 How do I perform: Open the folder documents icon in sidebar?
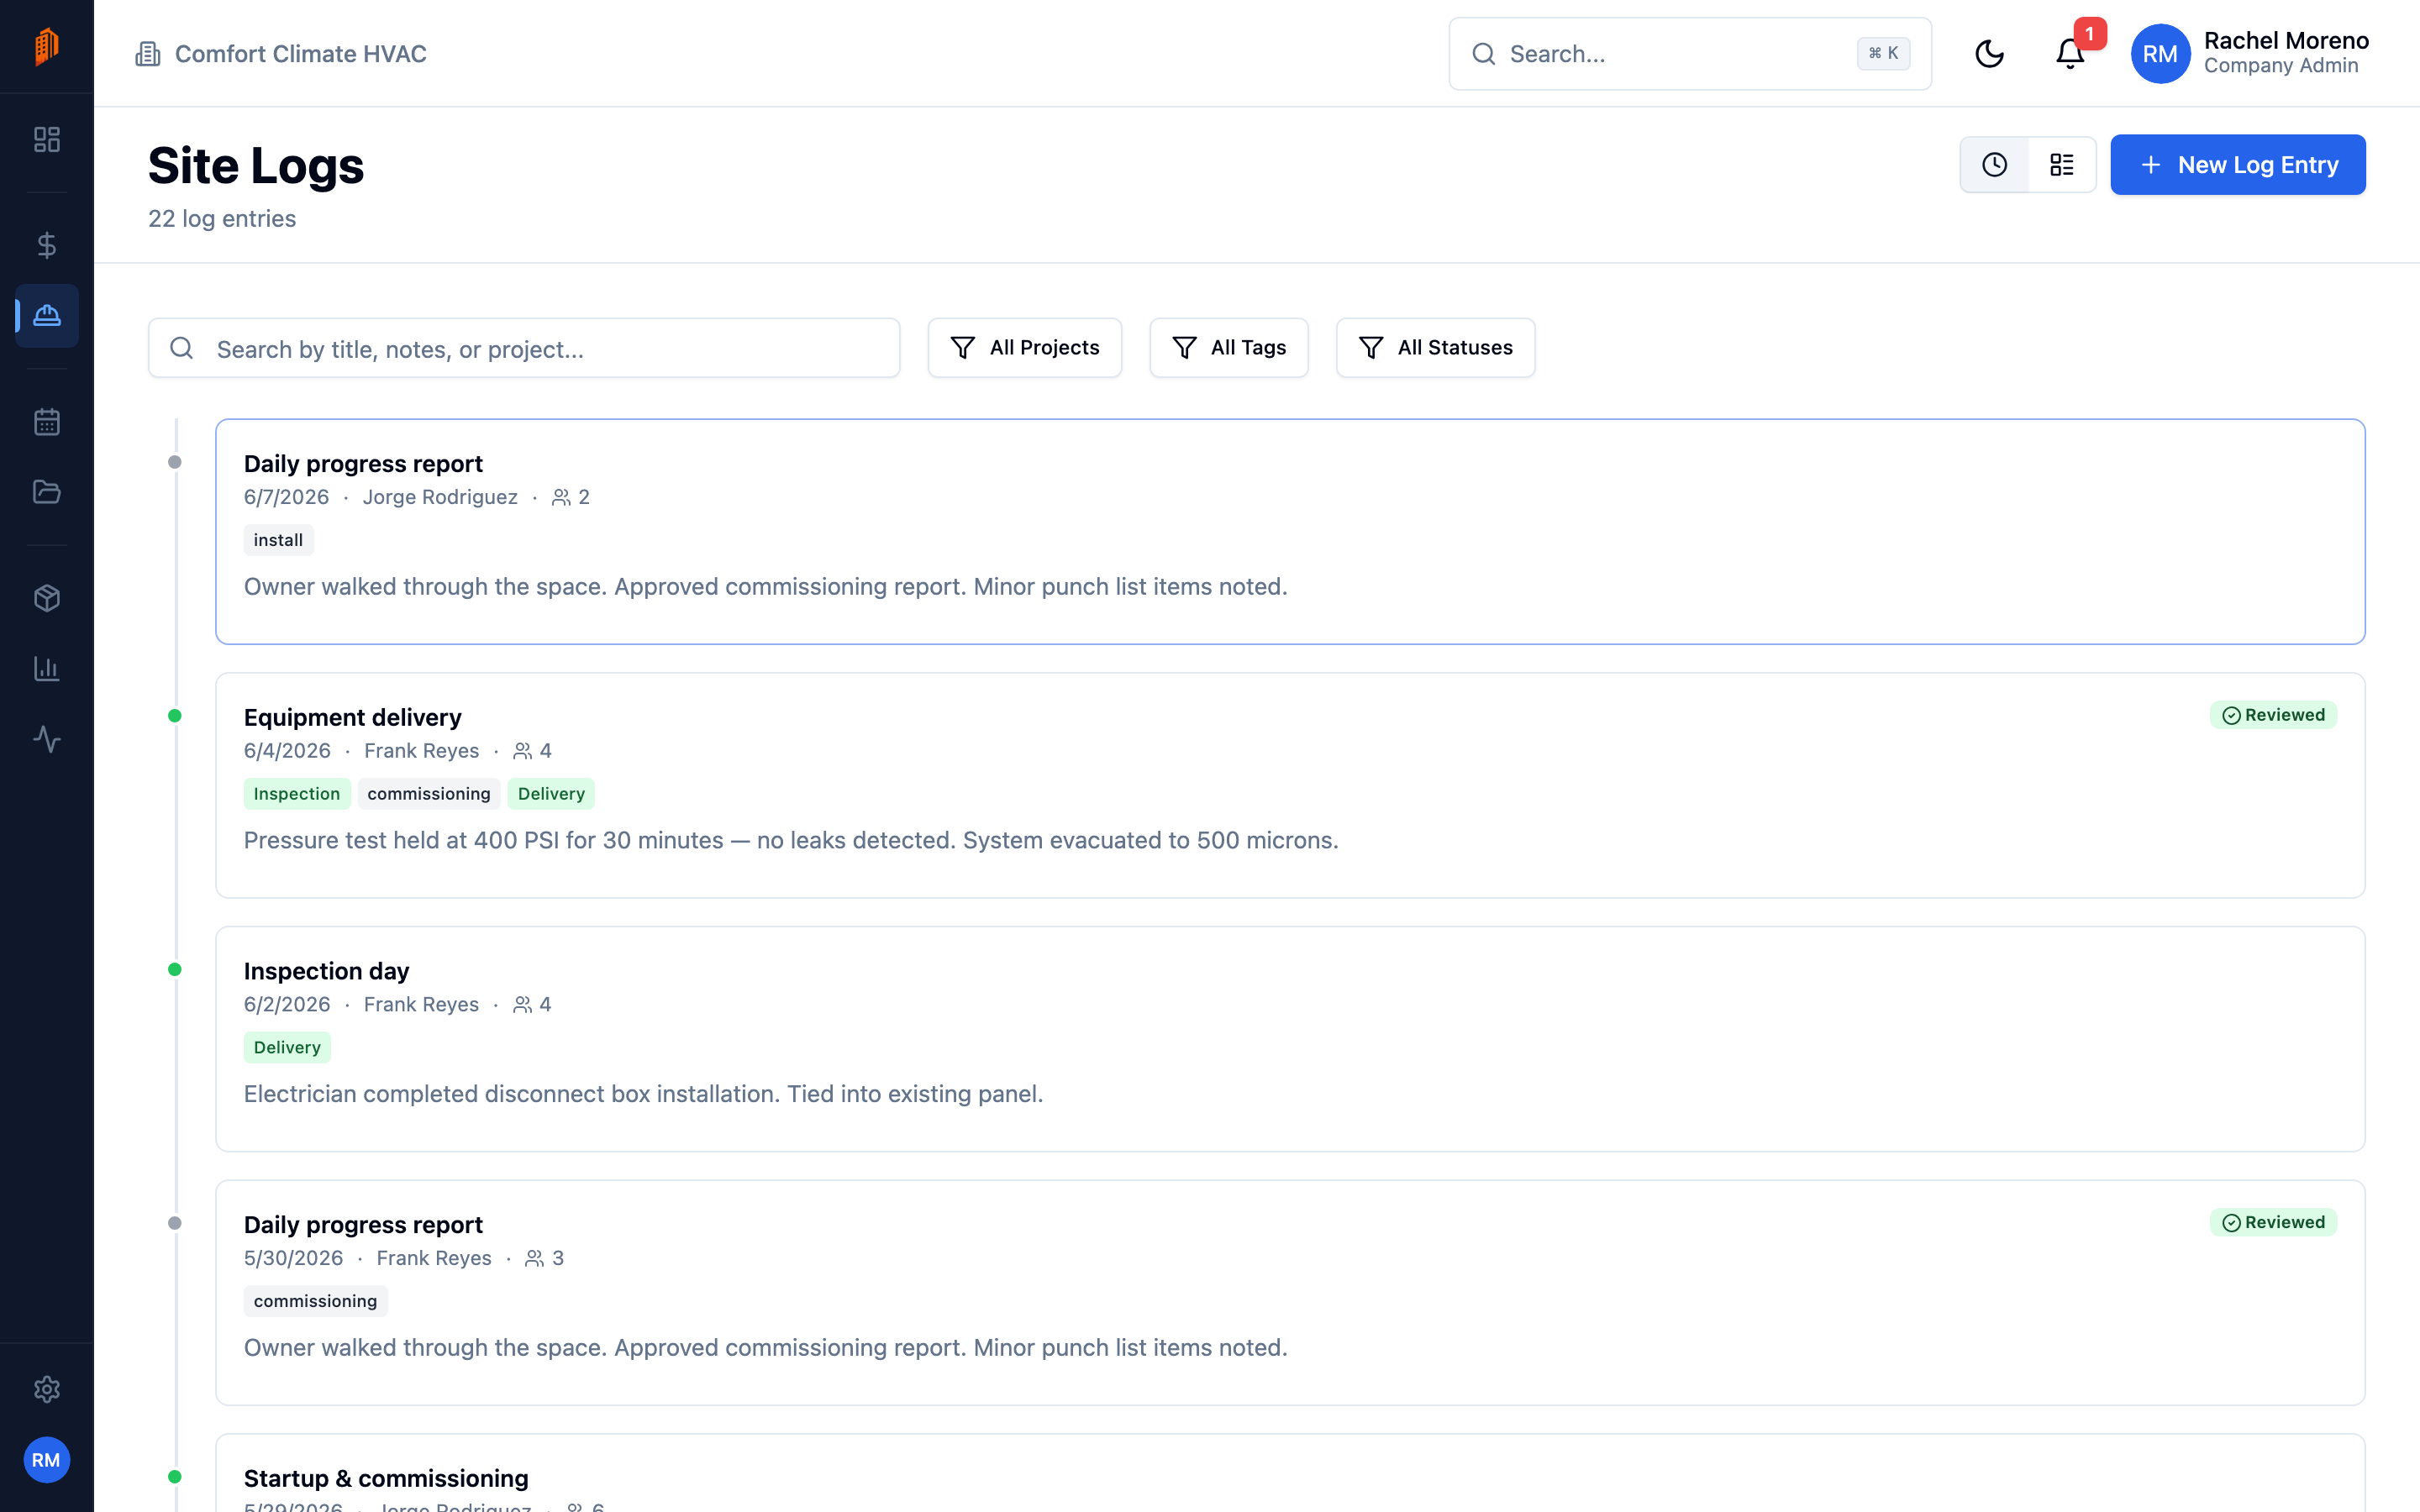tap(47, 492)
